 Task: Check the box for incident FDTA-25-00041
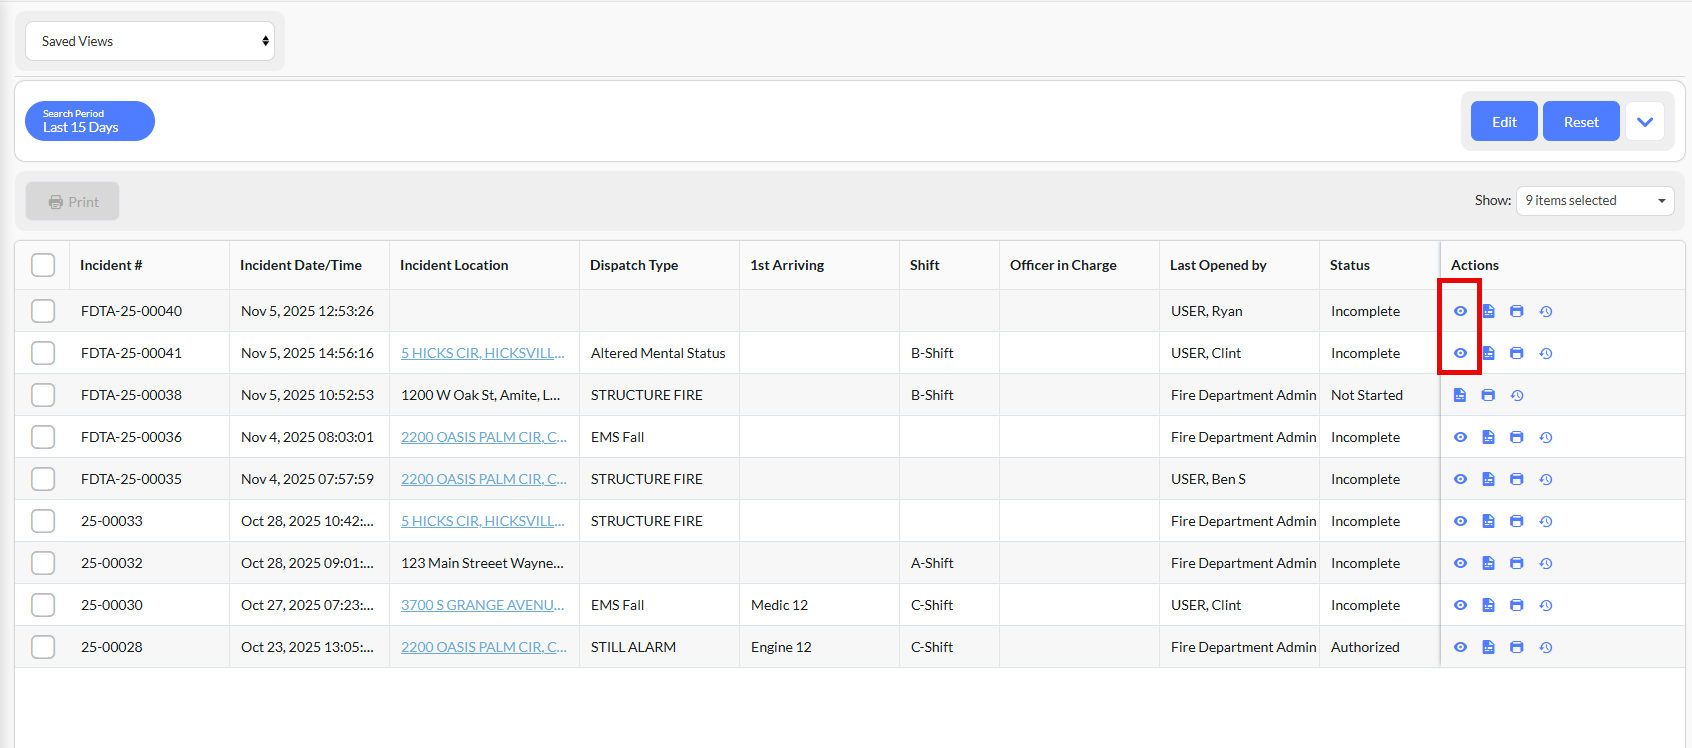(43, 353)
